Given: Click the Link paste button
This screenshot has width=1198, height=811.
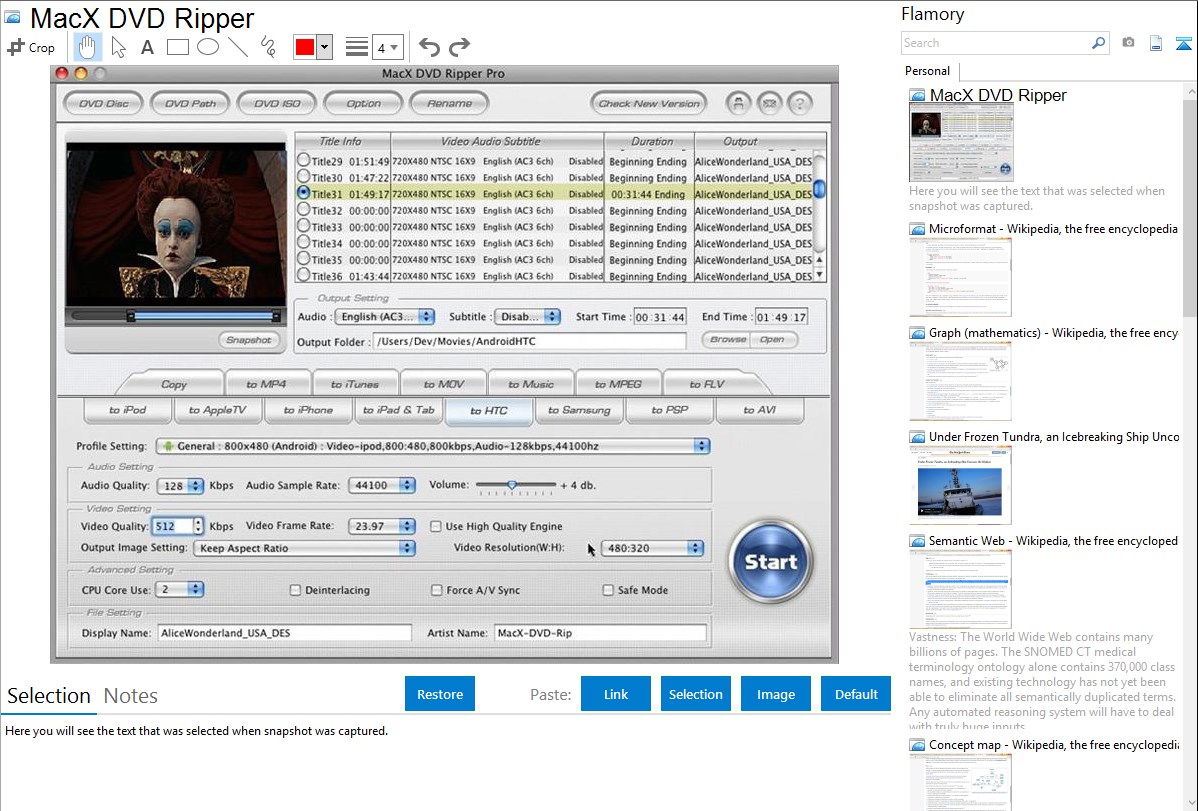Looking at the screenshot, I should 616,694.
